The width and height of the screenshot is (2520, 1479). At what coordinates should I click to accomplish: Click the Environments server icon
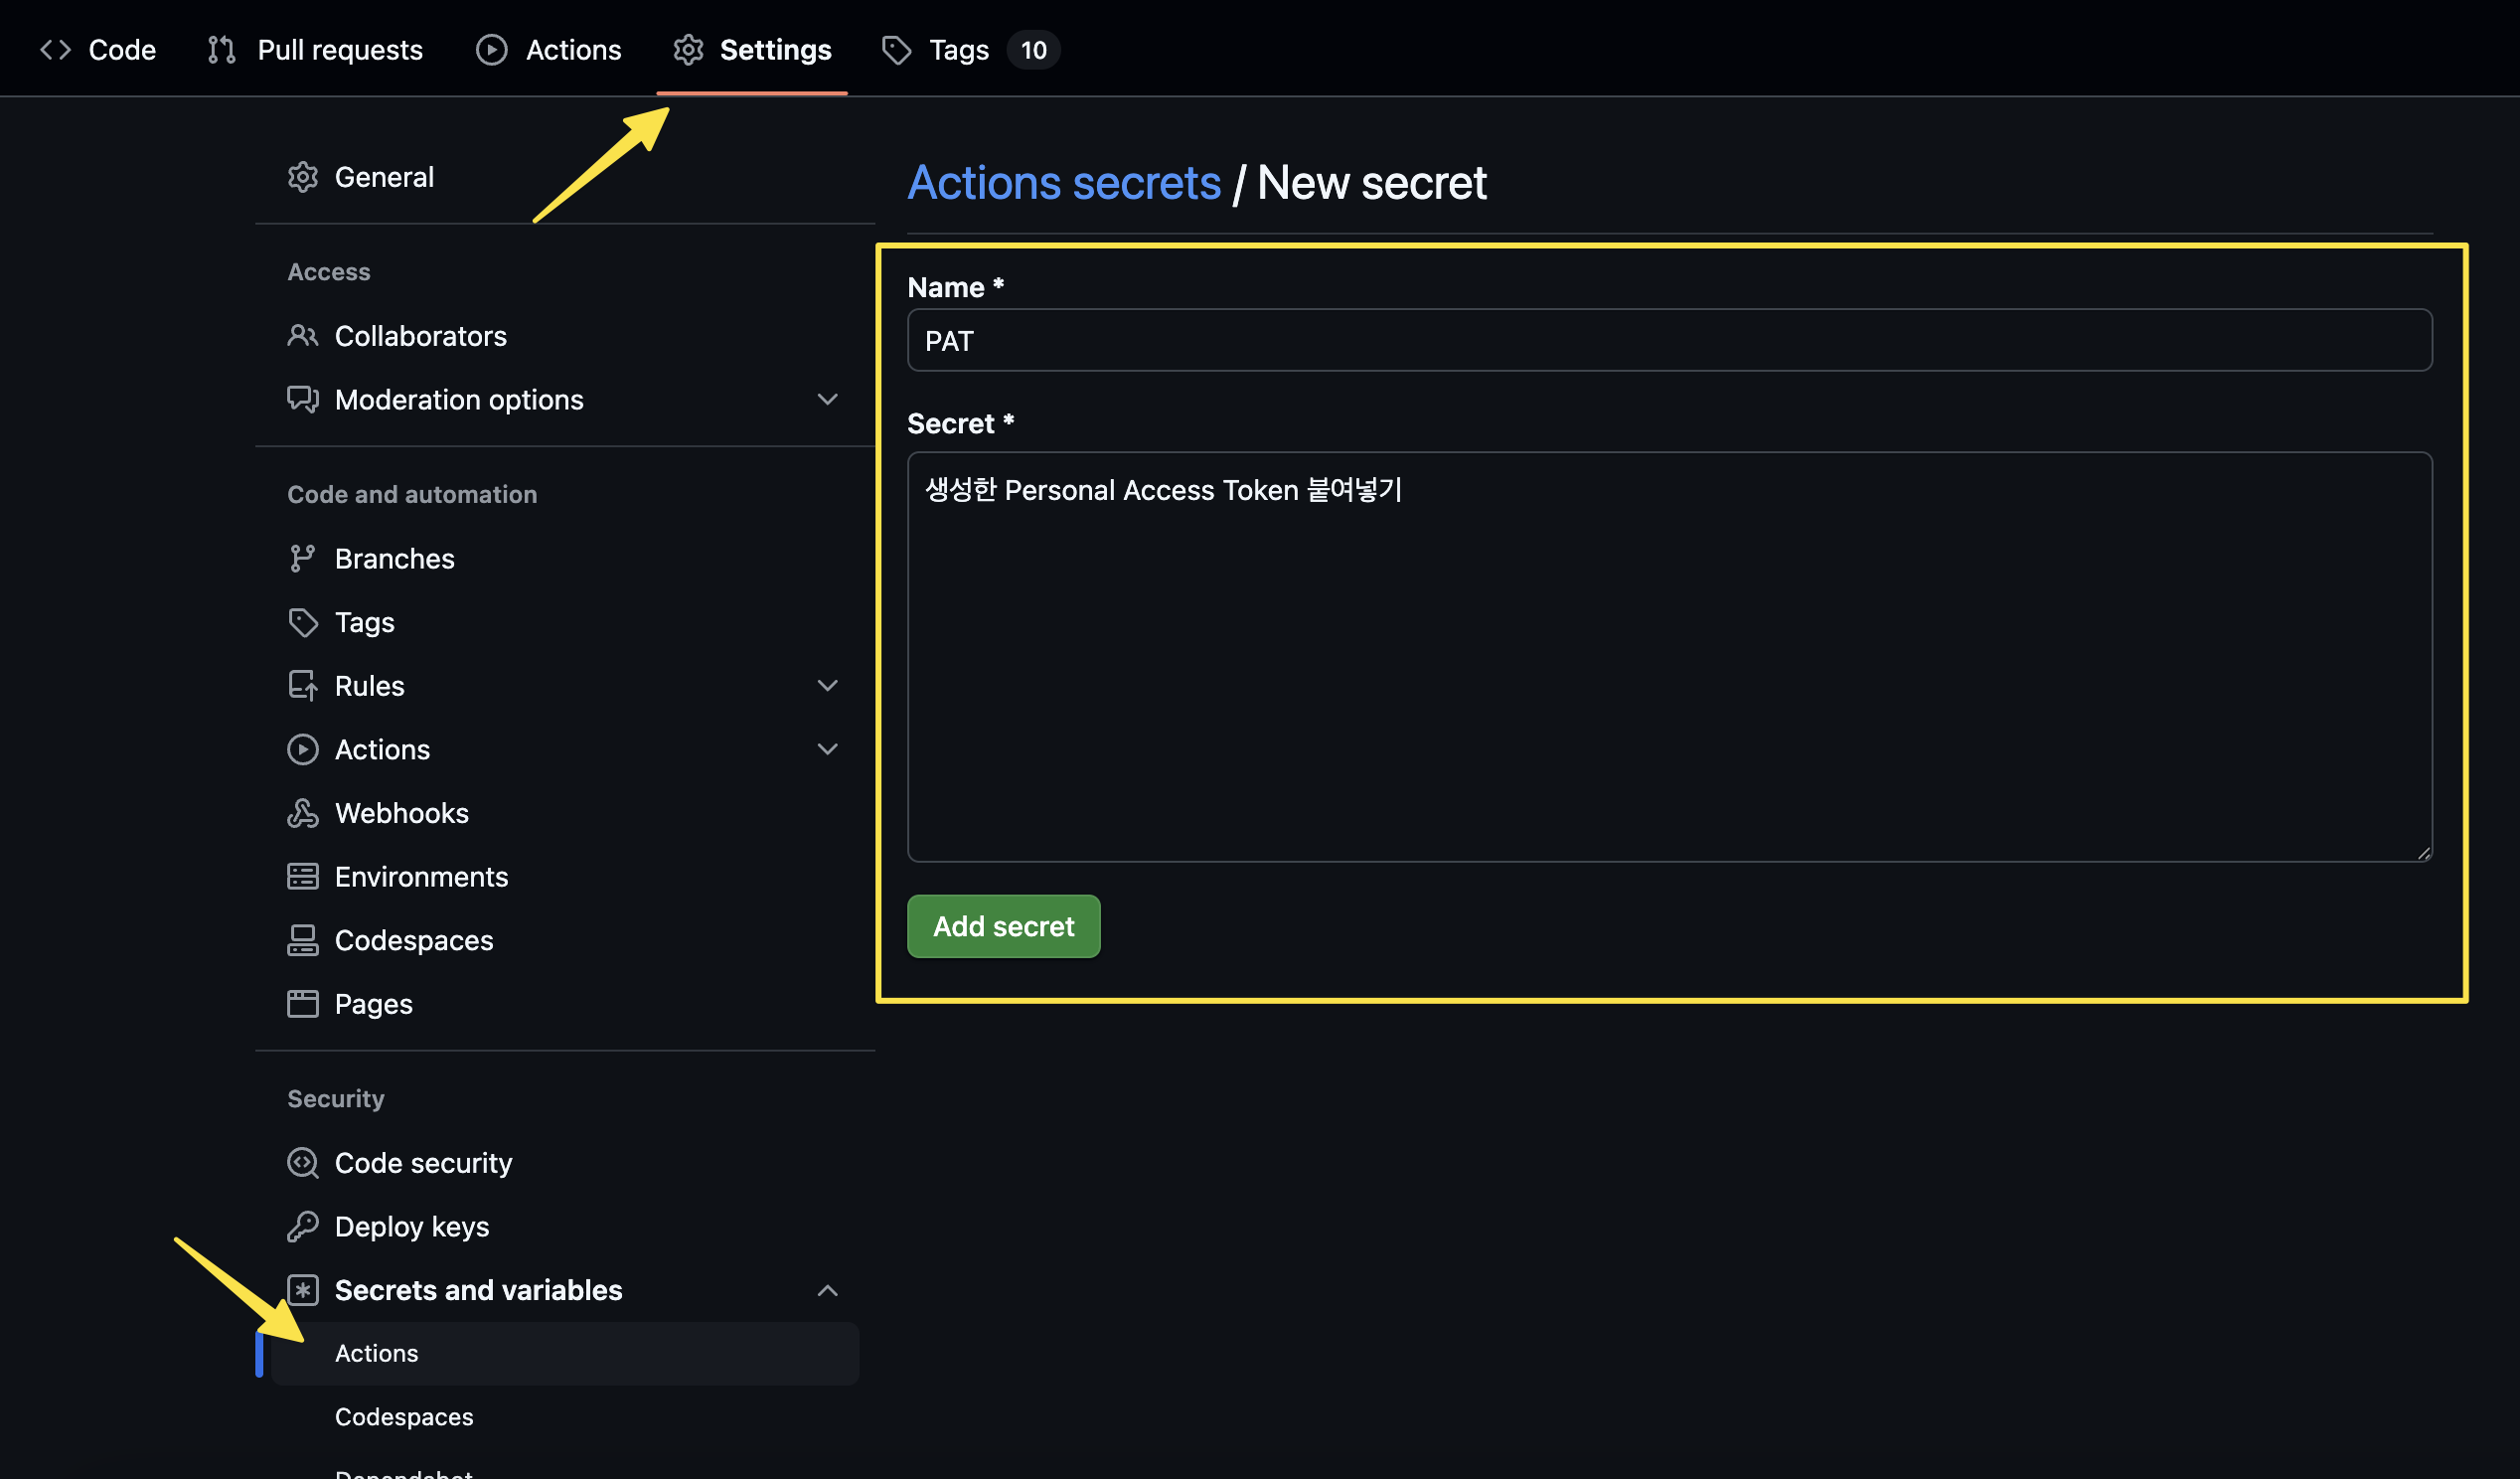point(302,877)
